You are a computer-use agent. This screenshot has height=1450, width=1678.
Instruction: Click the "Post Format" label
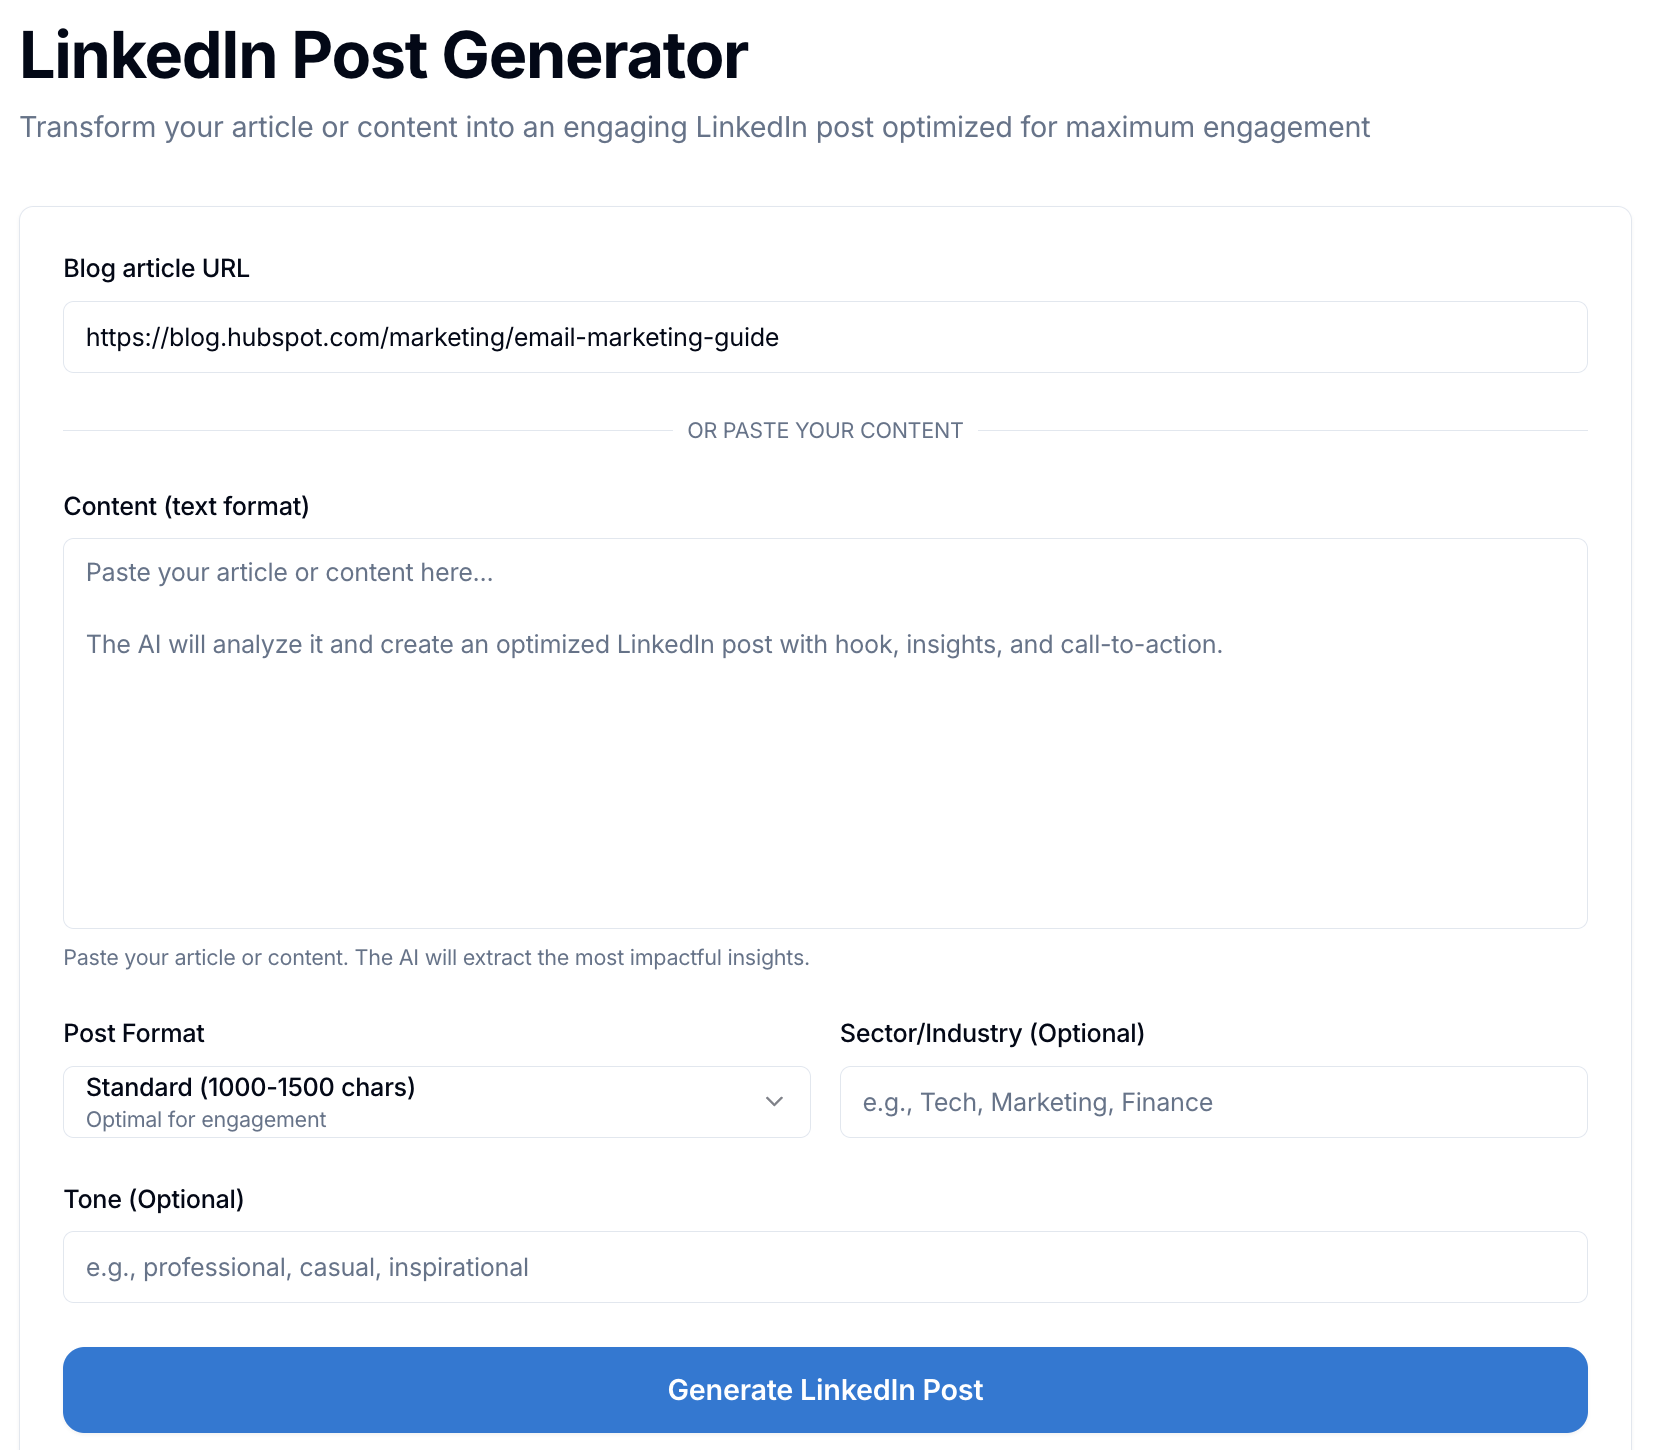click(x=134, y=1033)
